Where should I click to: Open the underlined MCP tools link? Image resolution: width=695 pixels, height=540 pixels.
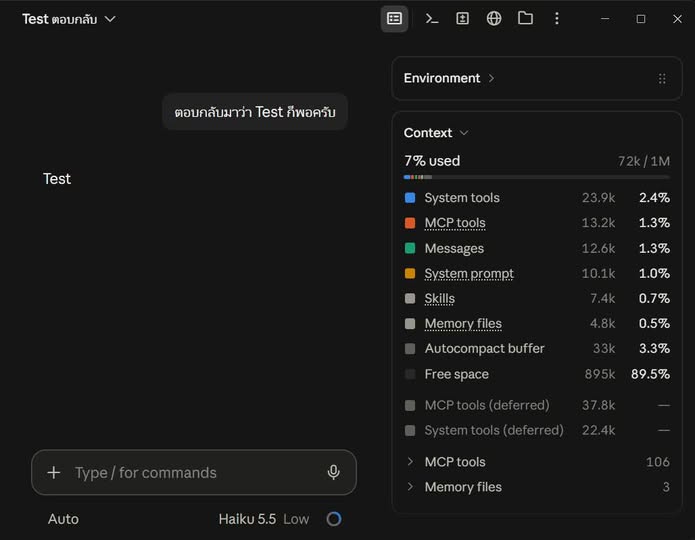pyautogui.click(x=455, y=223)
